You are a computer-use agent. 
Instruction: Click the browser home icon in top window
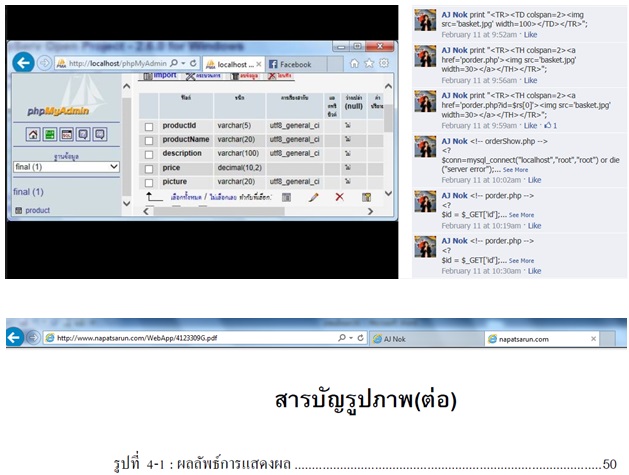coord(355,64)
